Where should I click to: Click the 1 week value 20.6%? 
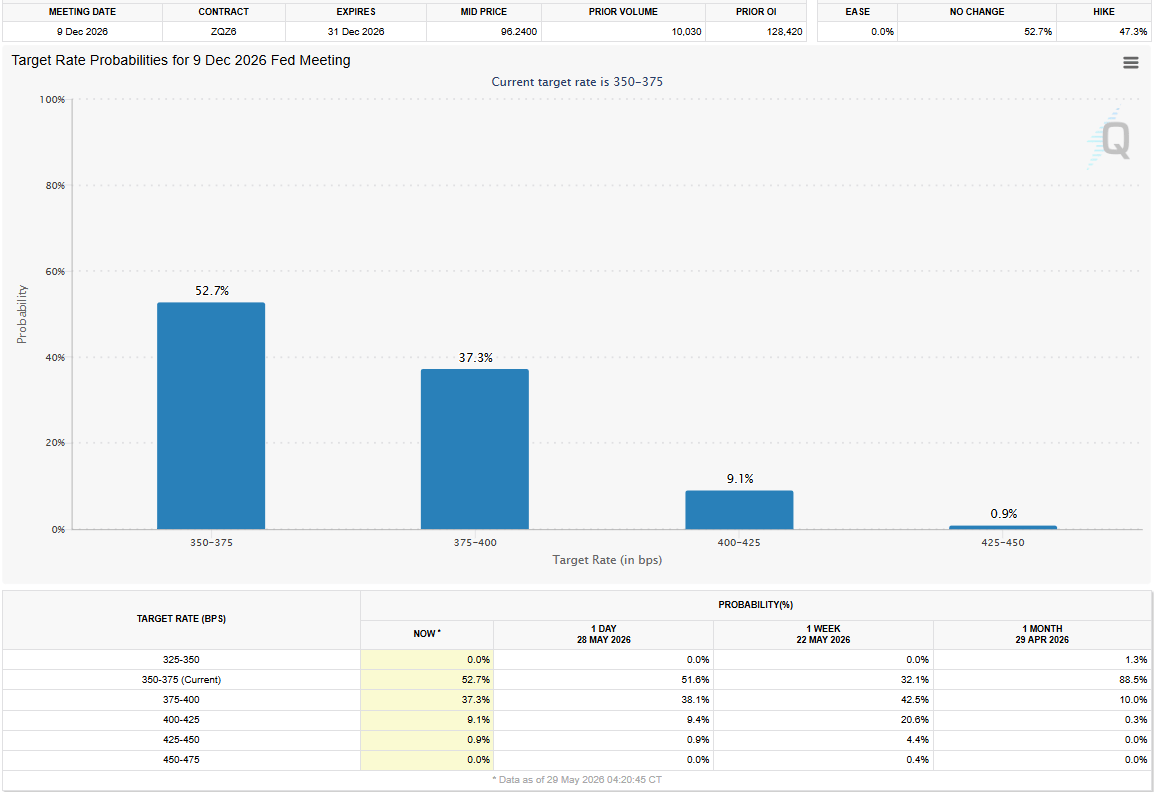click(915, 720)
